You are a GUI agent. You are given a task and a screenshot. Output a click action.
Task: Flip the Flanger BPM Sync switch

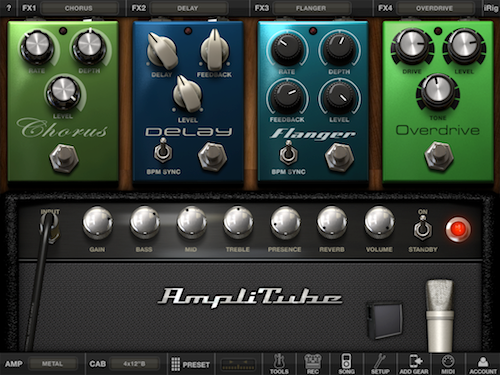tap(288, 153)
